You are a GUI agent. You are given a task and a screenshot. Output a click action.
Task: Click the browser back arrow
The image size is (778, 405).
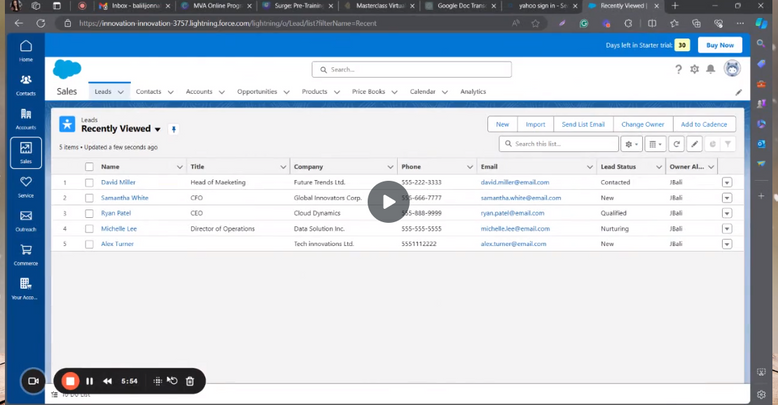[x=19, y=23]
